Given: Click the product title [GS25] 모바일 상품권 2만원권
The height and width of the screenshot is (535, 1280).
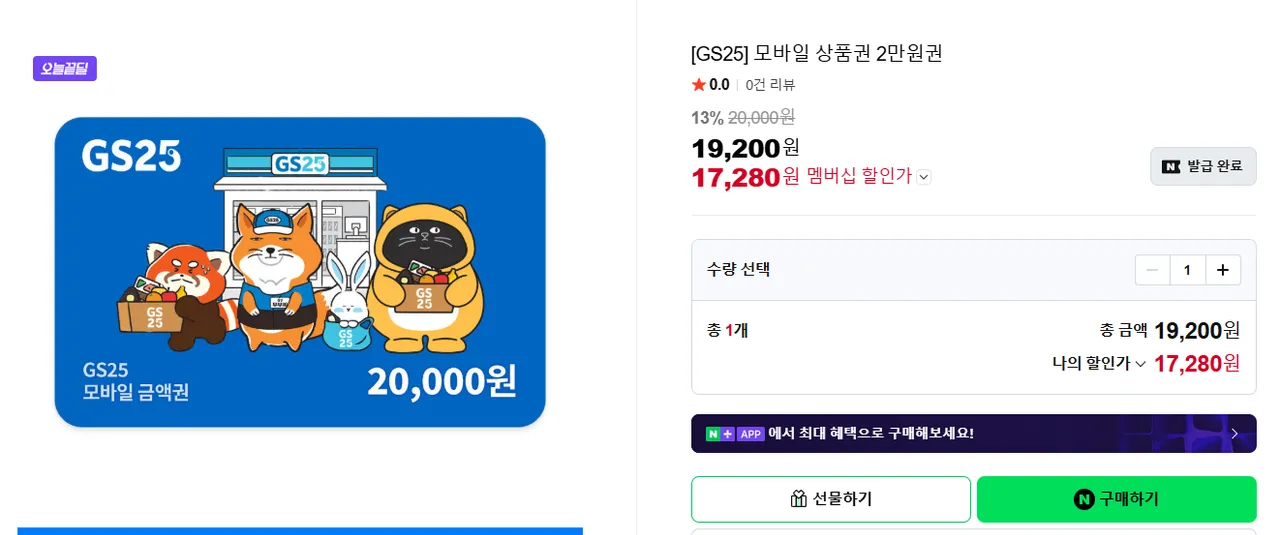Looking at the screenshot, I should (816, 54).
